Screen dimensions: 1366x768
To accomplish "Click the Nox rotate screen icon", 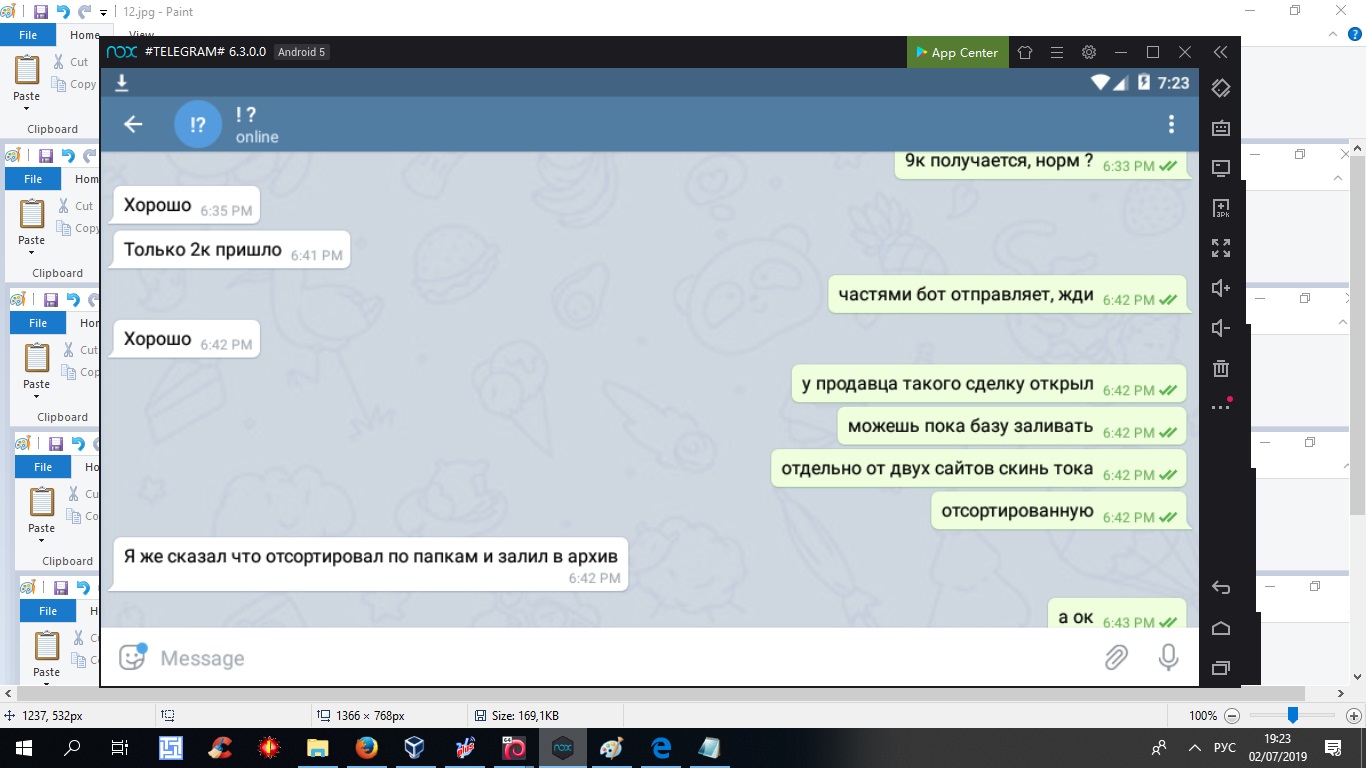I will [1220, 88].
